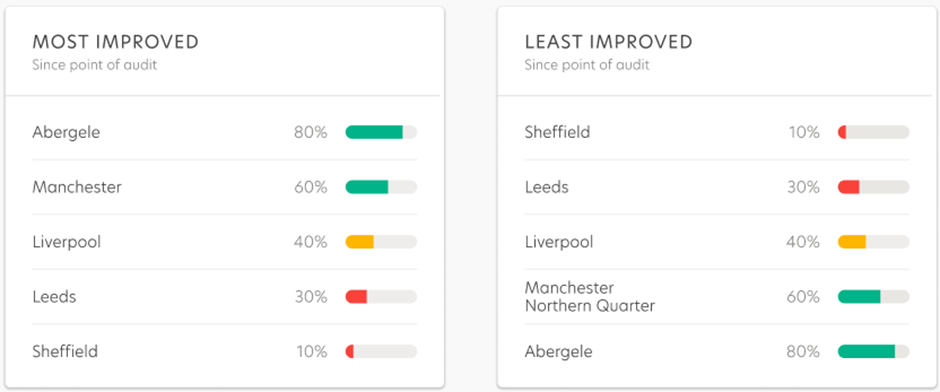The width and height of the screenshot is (940, 392).
Task: Click 'Since point of audit' under Least Improved
Action: 587,65
